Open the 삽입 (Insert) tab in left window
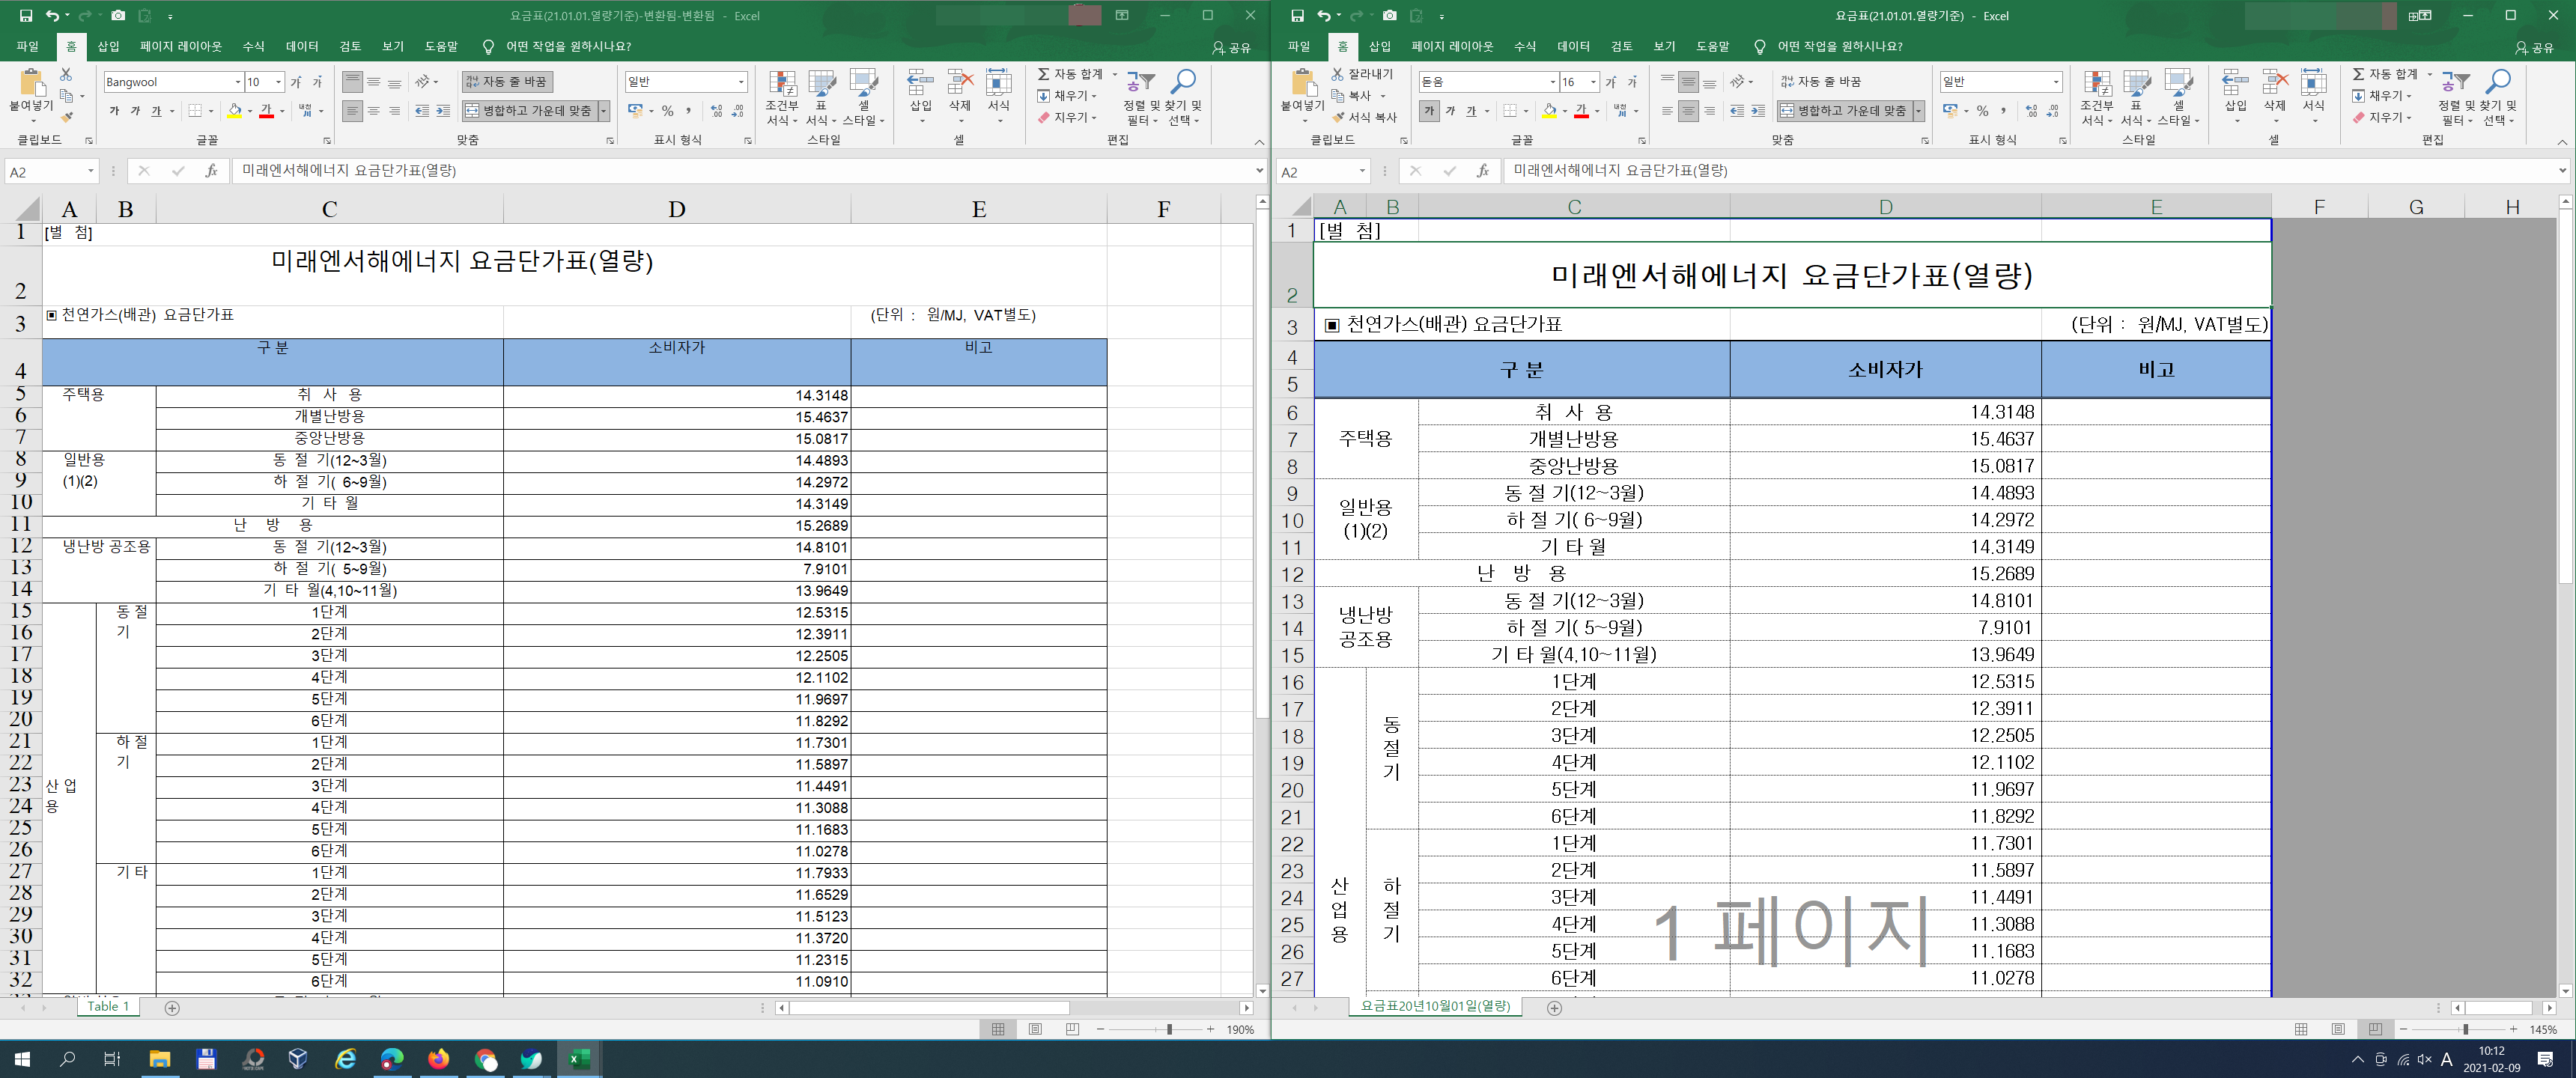 pyautogui.click(x=108, y=46)
